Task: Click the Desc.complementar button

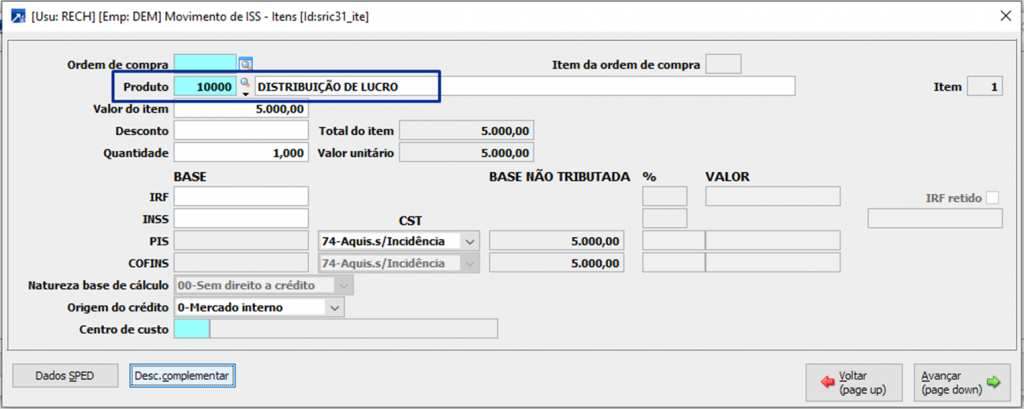Action: [182, 376]
